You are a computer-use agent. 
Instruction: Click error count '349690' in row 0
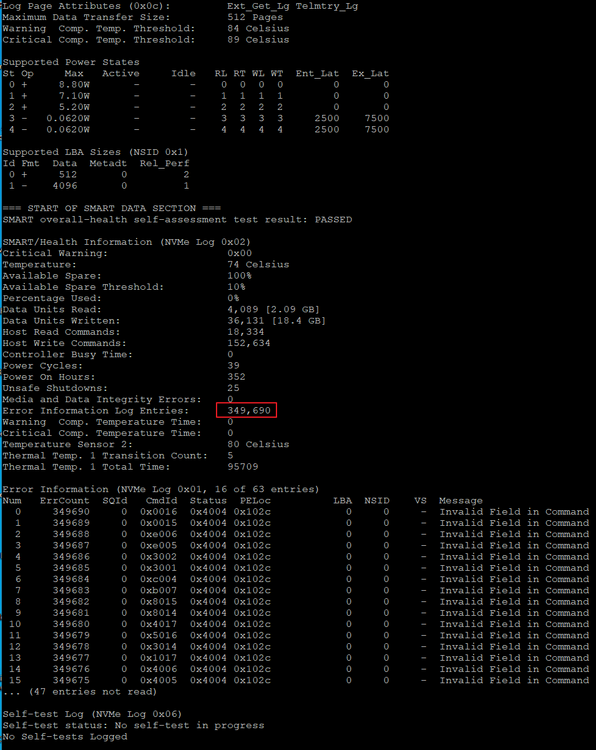[71, 512]
